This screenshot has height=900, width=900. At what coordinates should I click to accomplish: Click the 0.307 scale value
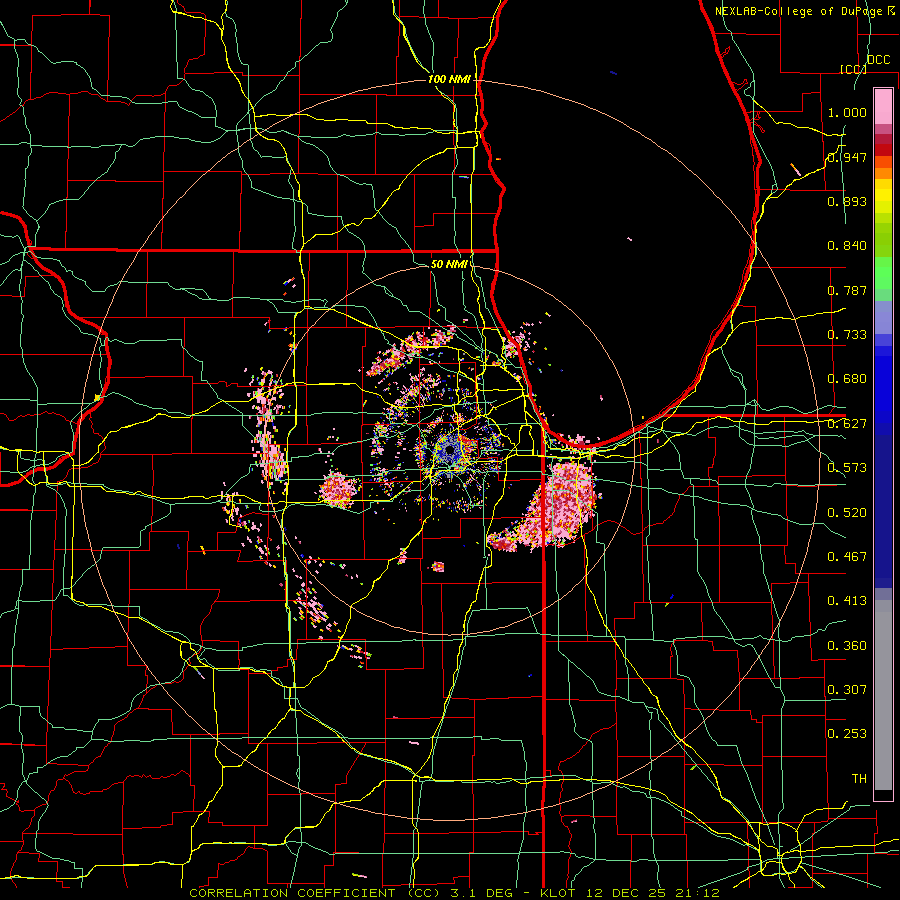pyautogui.click(x=847, y=690)
